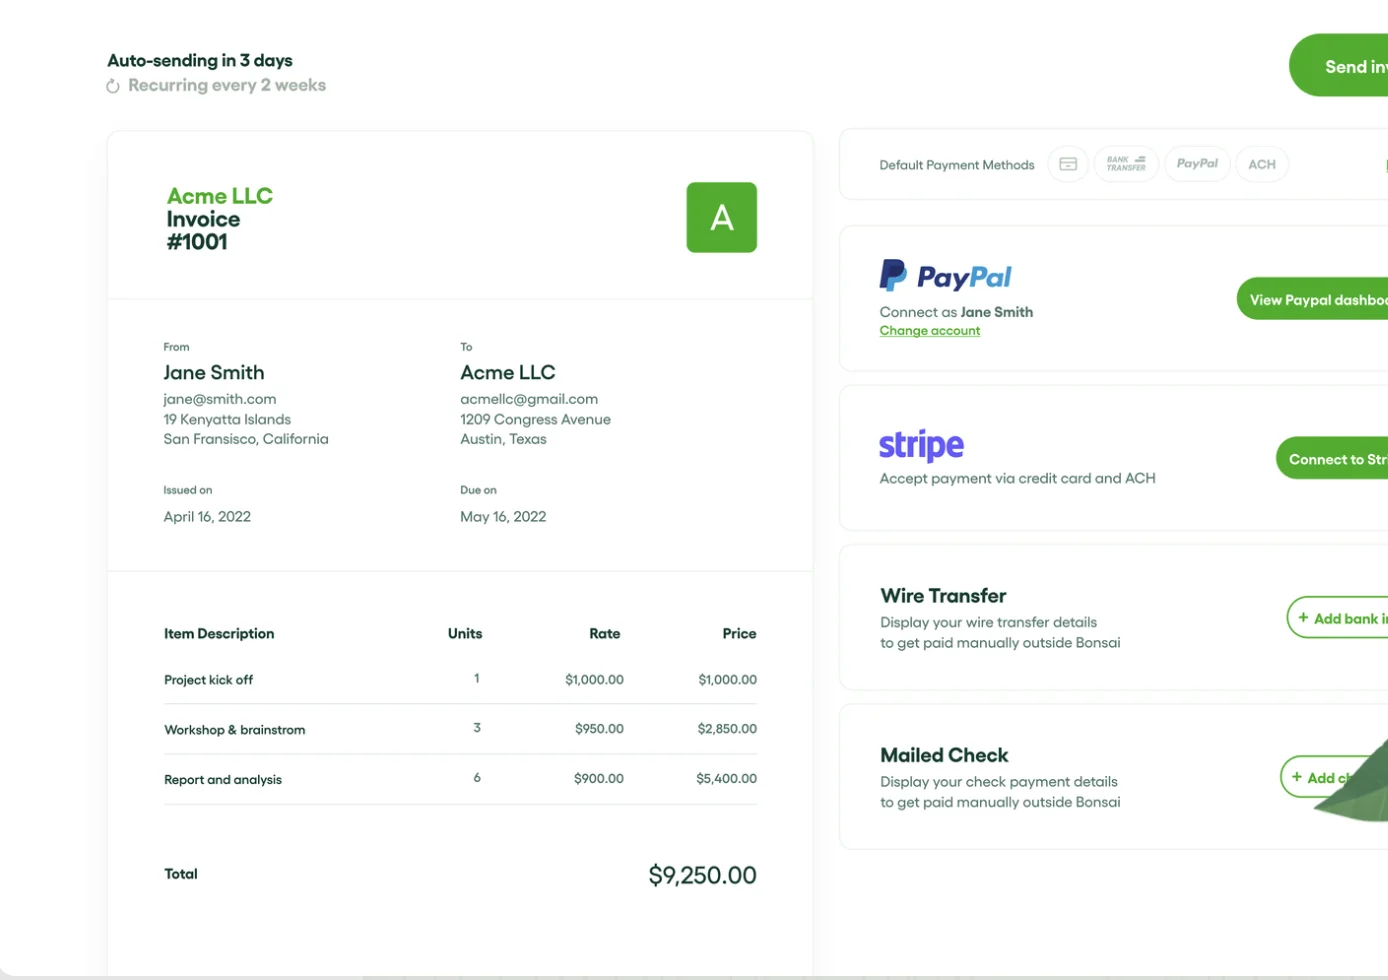The height and width of the screenshot is (980, 1388).
Task: Click the $950.00 rate value
Action: [x=599, y=728]
